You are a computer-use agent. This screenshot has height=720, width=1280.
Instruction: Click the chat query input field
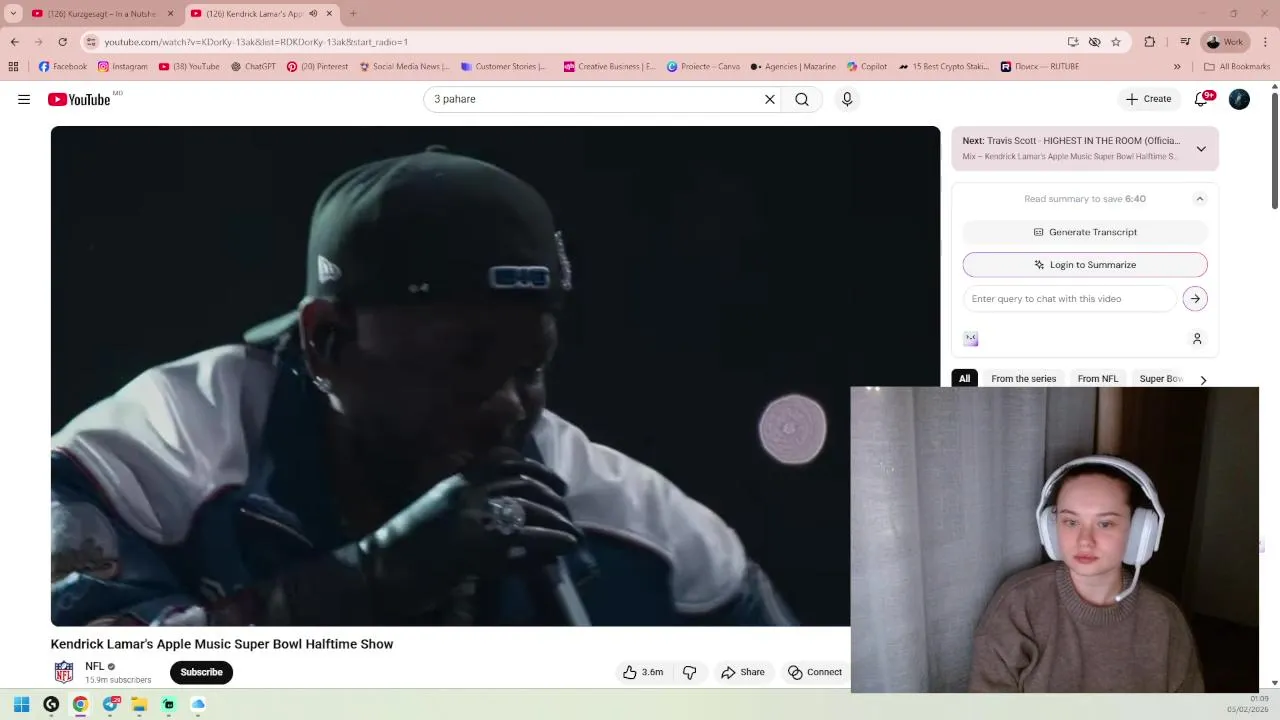[1070, 299]
